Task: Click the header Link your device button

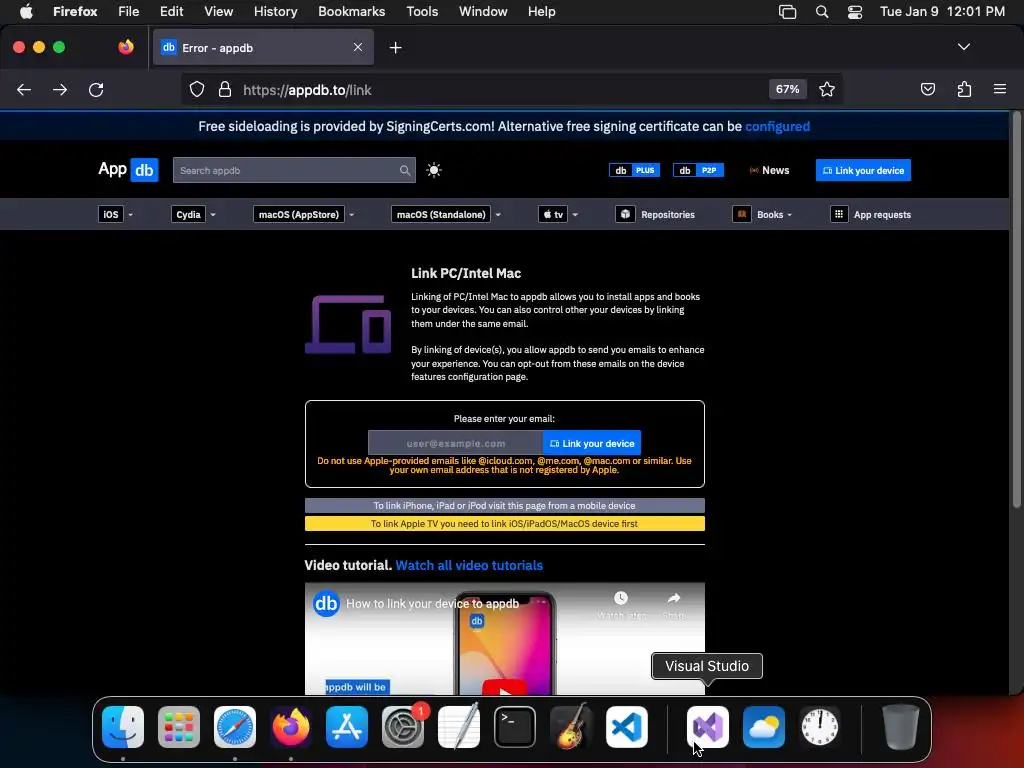Action: coord(863,170)
